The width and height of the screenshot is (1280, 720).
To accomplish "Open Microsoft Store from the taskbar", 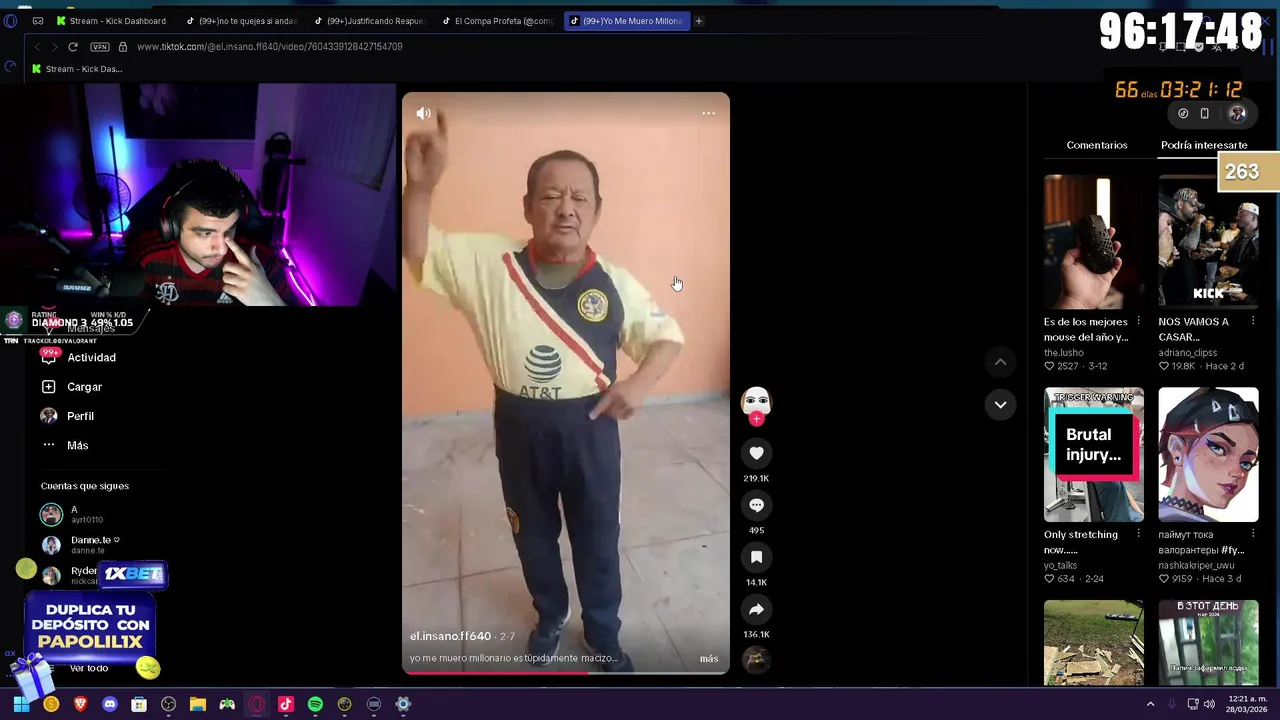I will [139, 704].
